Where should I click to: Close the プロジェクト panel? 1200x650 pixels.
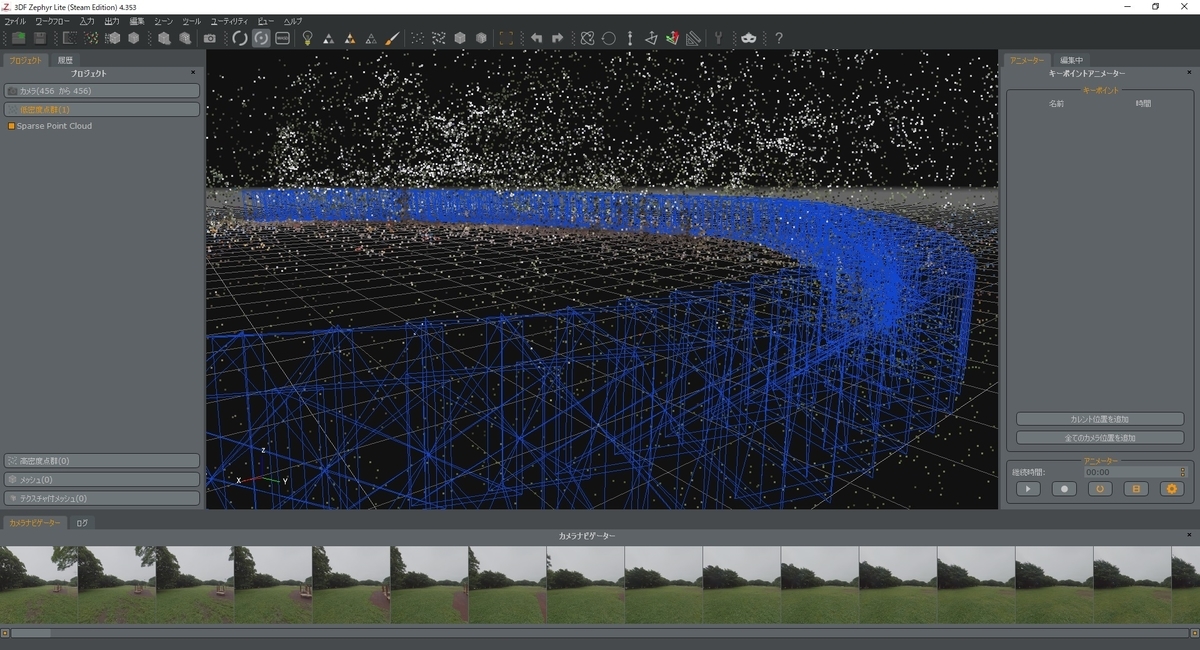pos(193,72)
